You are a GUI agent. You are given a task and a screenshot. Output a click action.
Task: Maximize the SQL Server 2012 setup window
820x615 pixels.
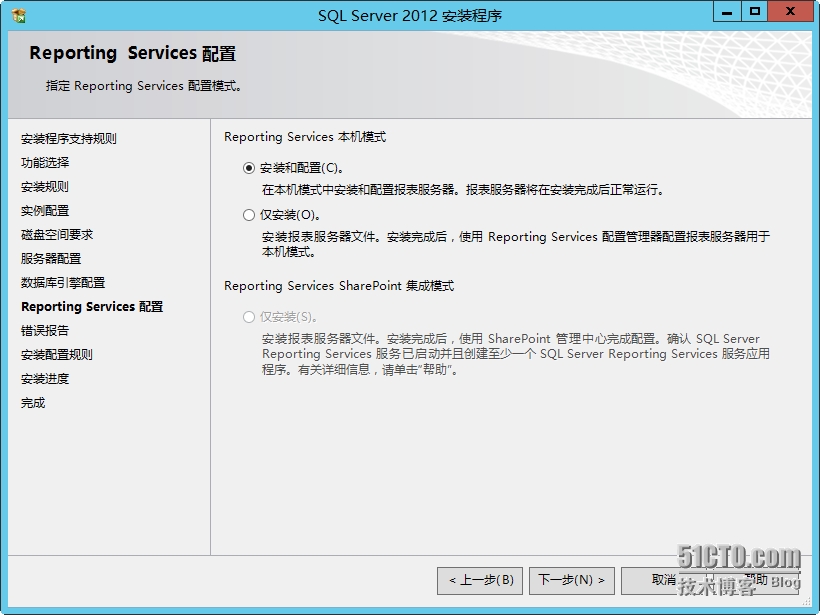click(754, 12)
